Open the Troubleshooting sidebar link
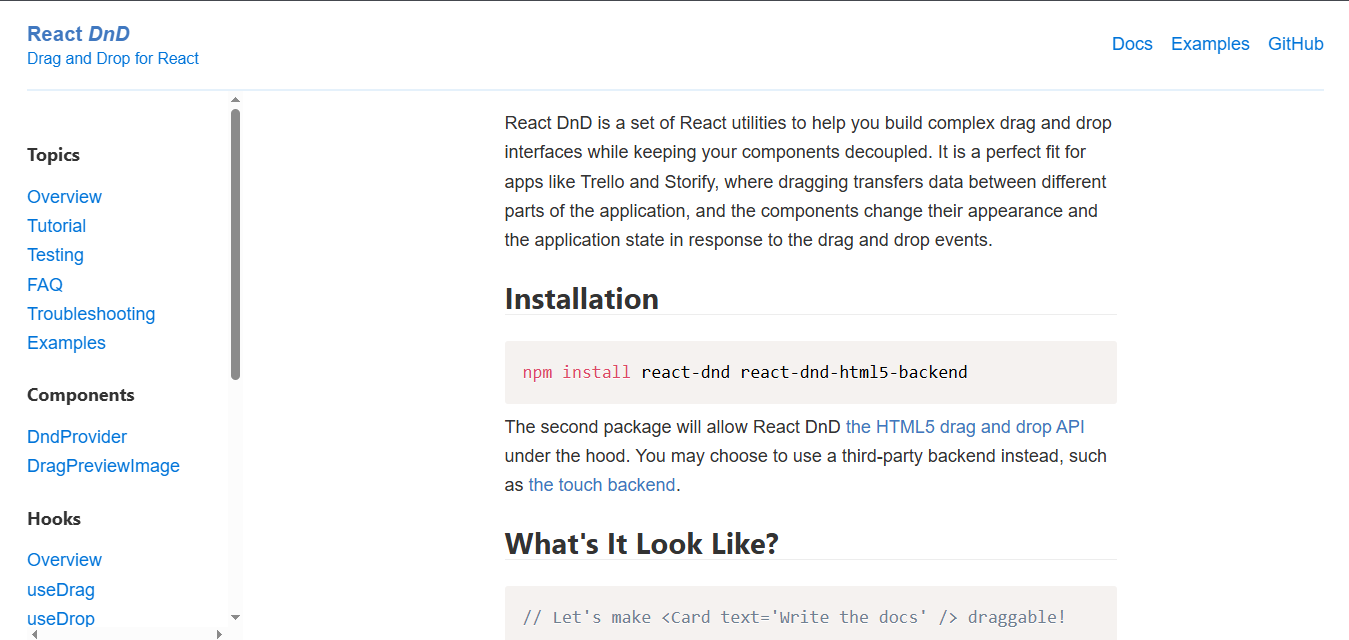 [x=91, y=314]
